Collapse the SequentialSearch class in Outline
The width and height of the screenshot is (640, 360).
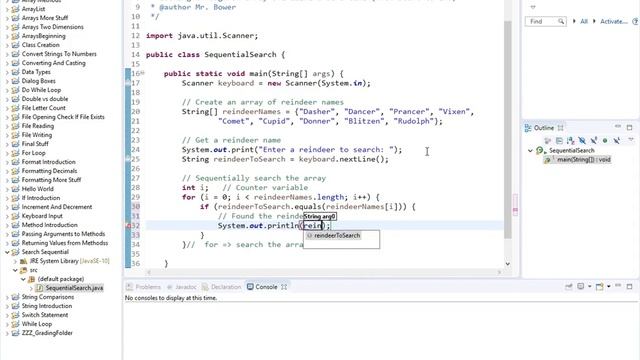(530, 150)
